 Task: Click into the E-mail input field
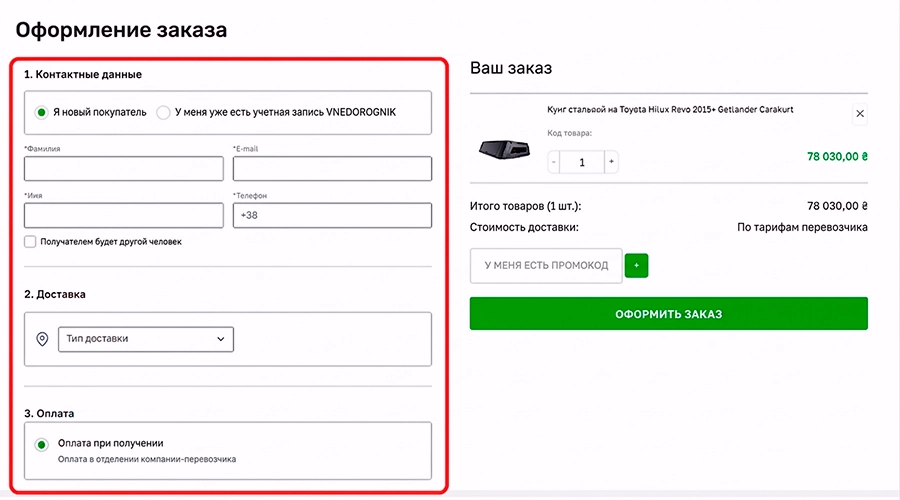point(332,168)
